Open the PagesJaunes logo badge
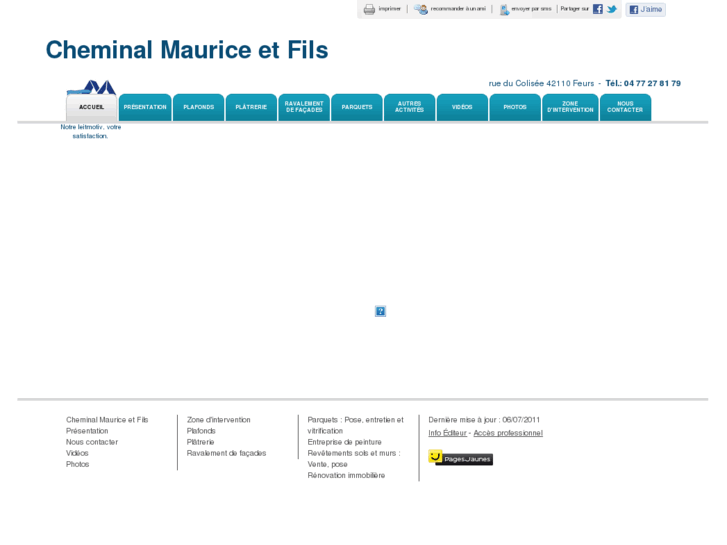Viewport: 727px width, 545px height. [460, 458]
